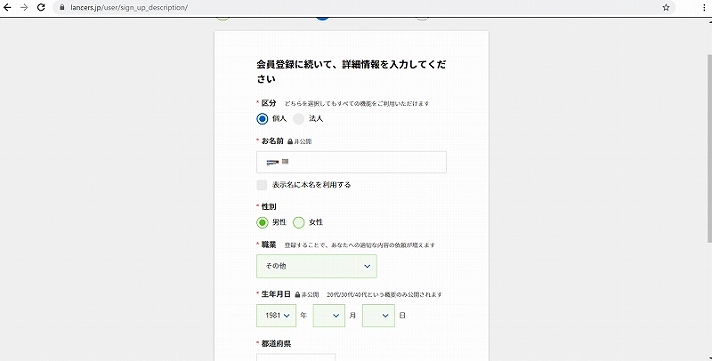
Task: Open the birth month (月) dropdown
Action: (329, 316)
